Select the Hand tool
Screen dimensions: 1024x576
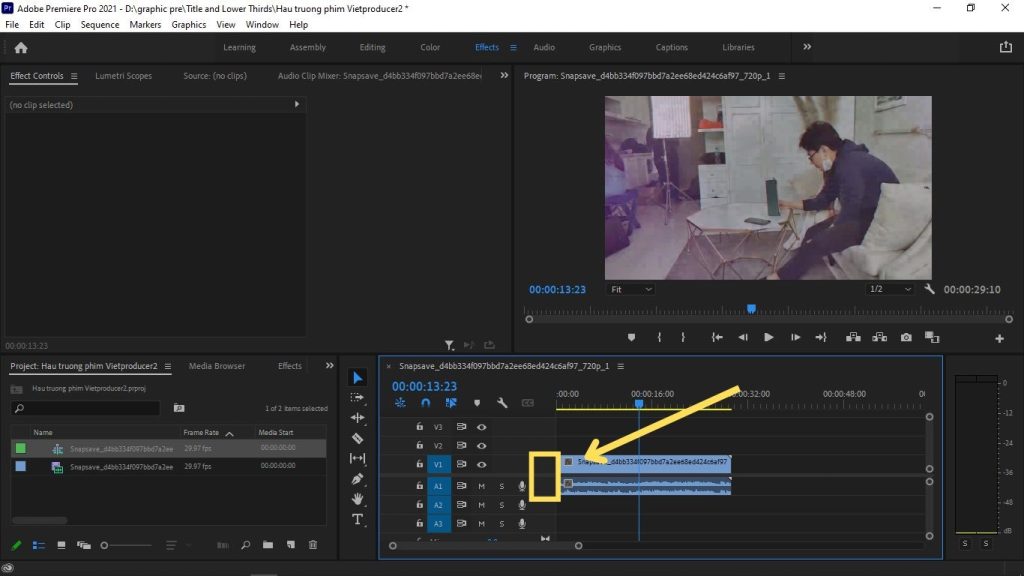tap(358, 499)
